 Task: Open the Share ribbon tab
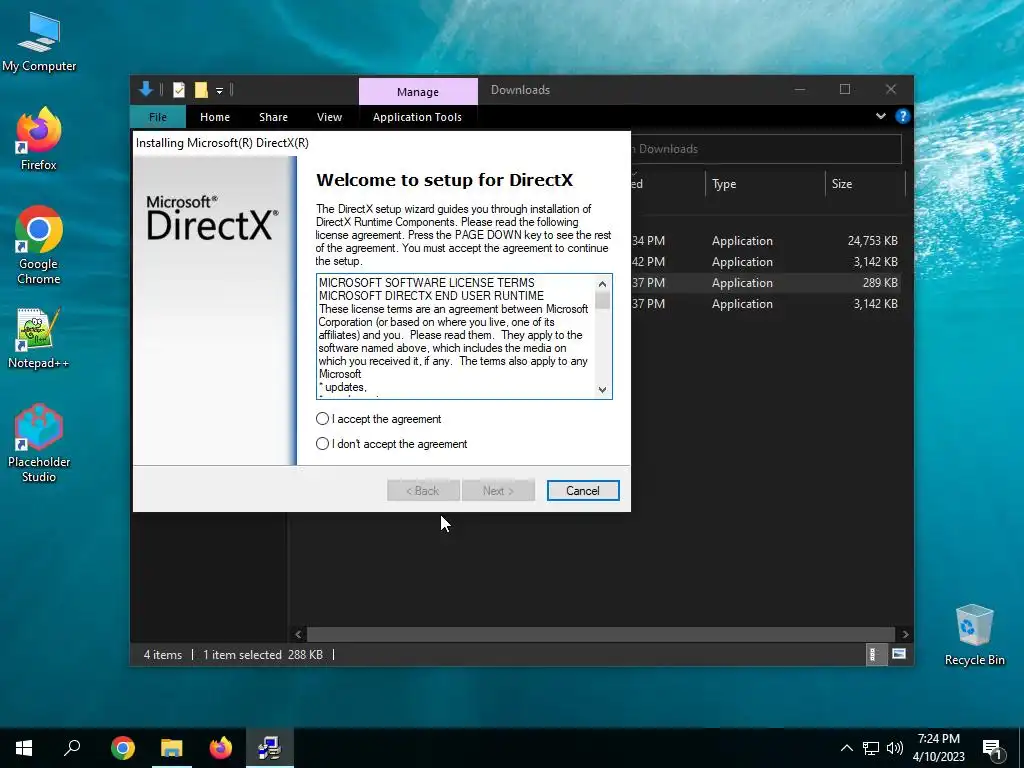tap(273, 117)
